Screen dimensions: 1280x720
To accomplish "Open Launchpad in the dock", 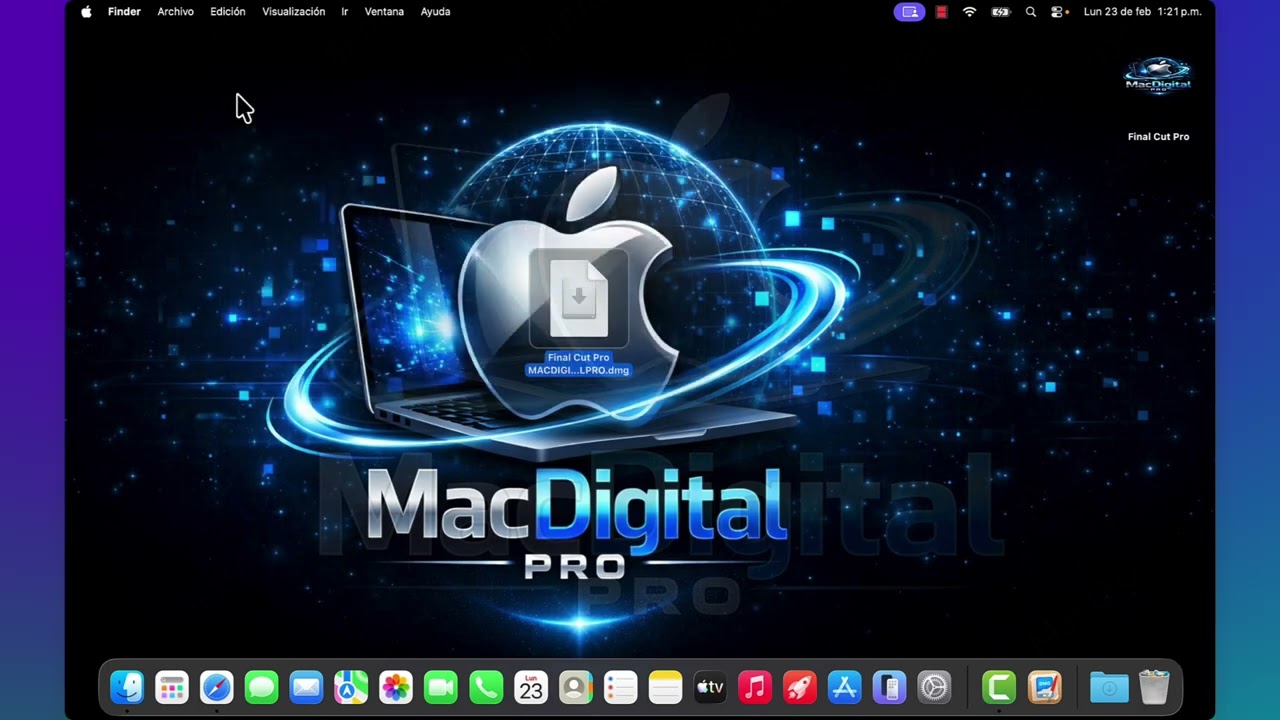I will click(172, 687).
